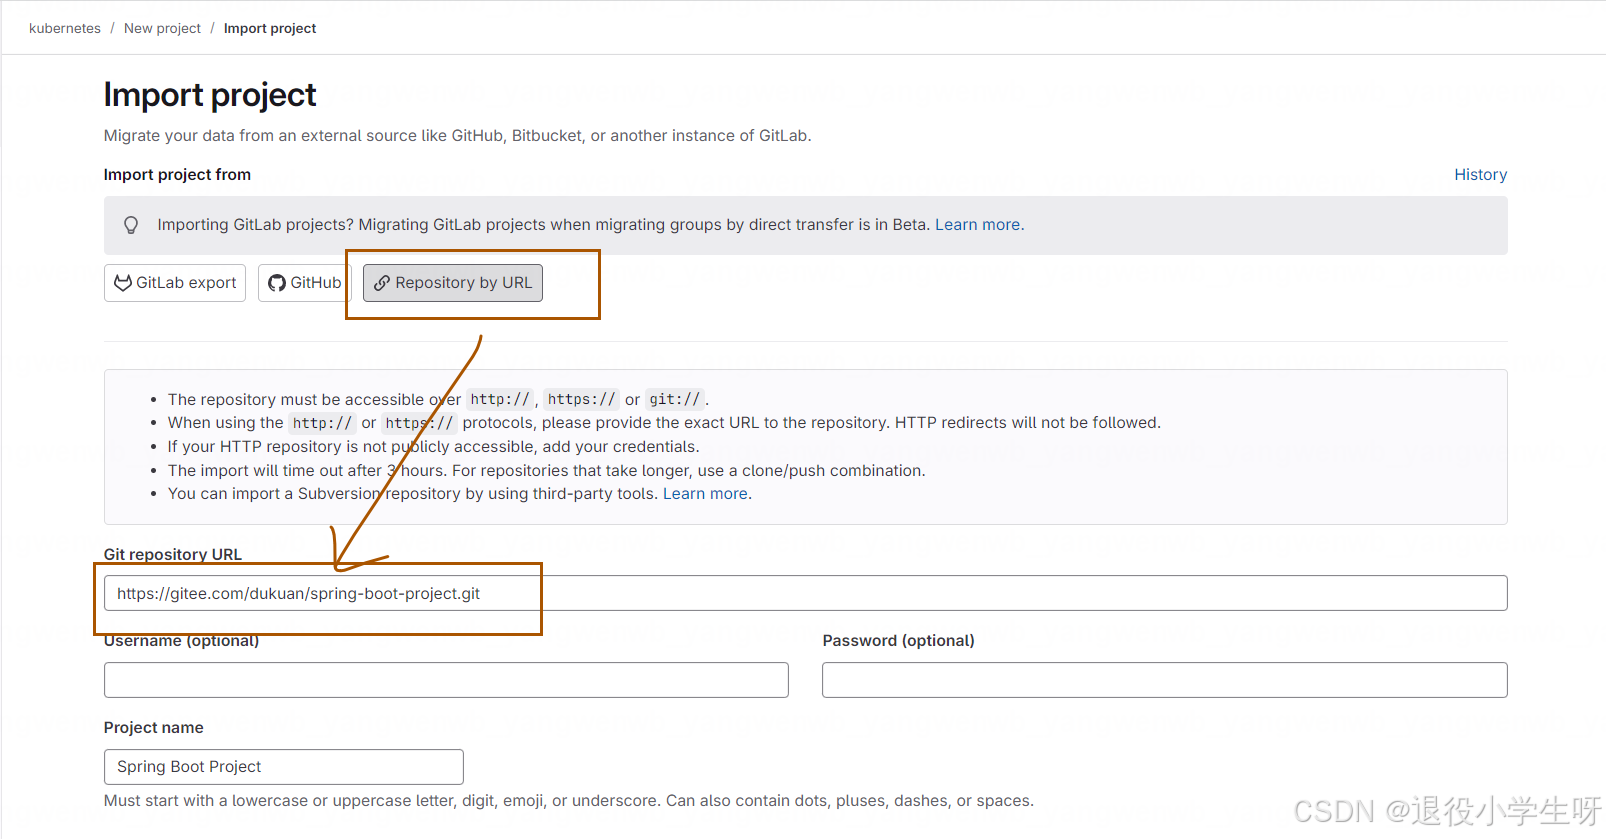
Task: Select Repository by URL button
Action: click(x=453, y=283)
